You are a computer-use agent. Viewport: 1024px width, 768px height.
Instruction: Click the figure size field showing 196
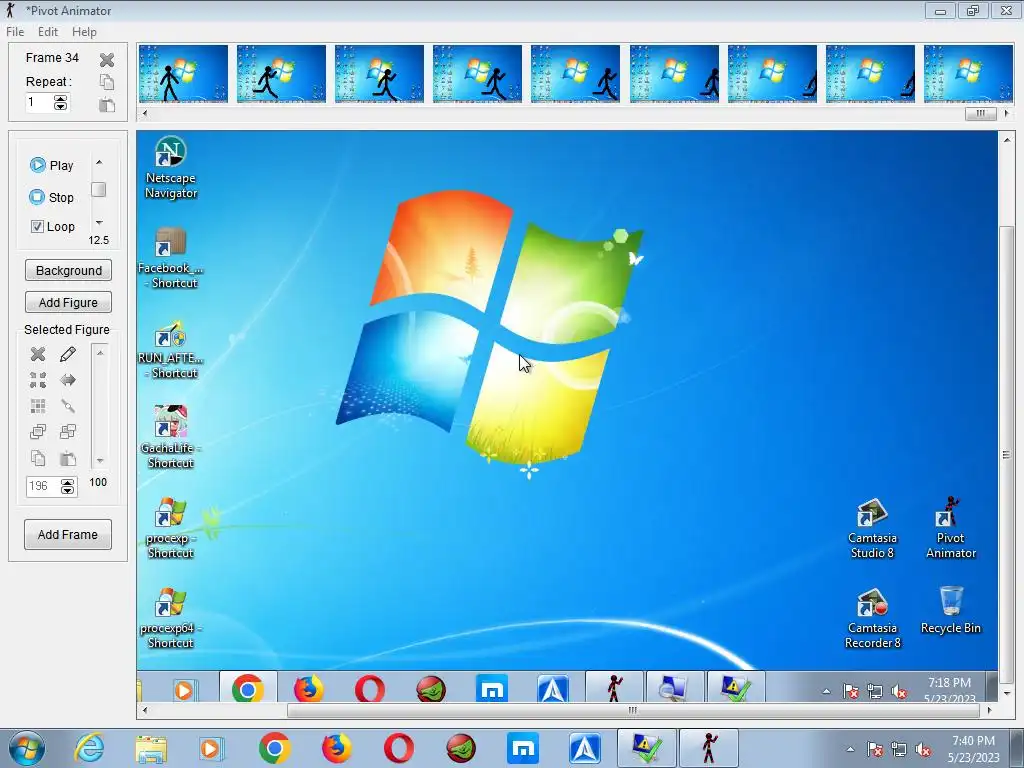pos(43,486)
